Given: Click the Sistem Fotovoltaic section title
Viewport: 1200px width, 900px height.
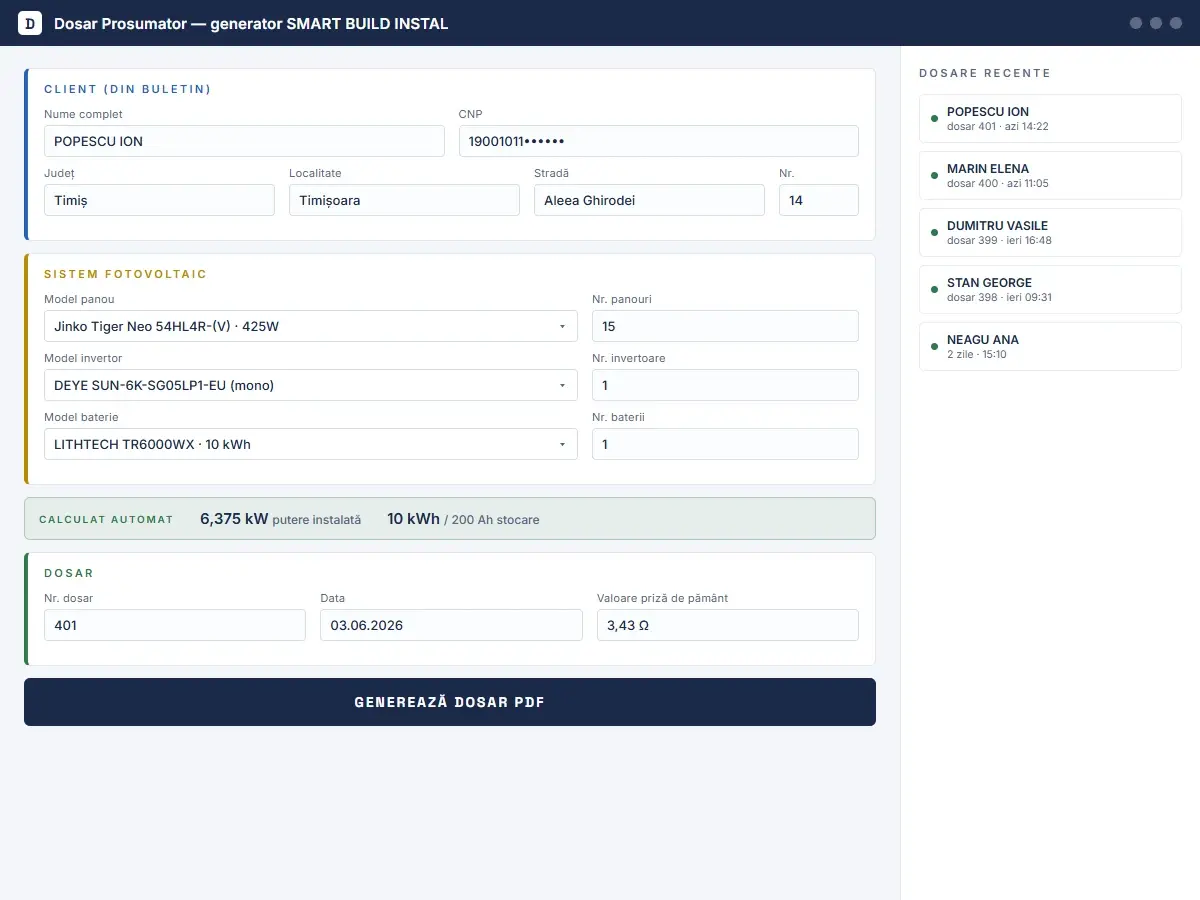Looking at the screenshot, I should tap(125, 274).
